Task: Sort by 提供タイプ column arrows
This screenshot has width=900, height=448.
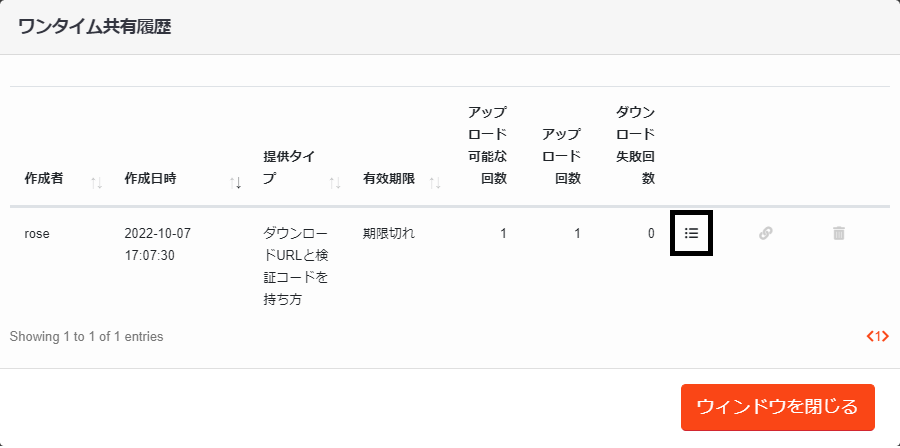Action: point(335,183)
